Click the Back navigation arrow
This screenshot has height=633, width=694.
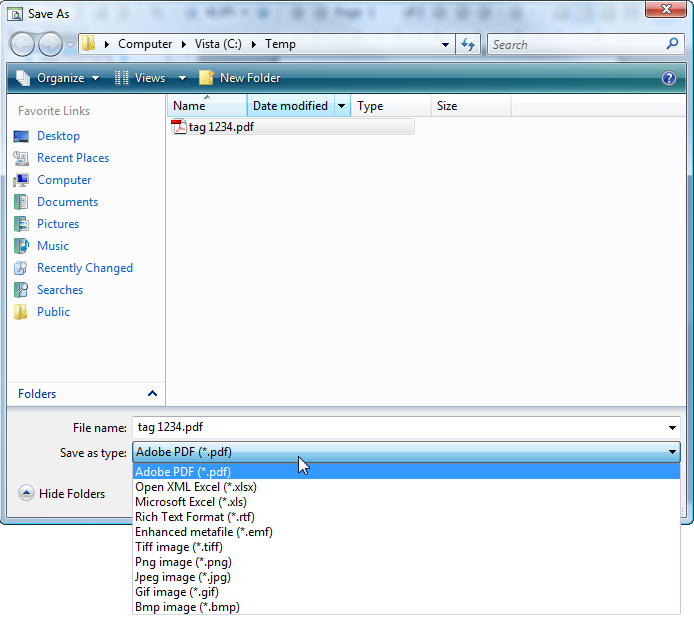click(x=22, y=44)
